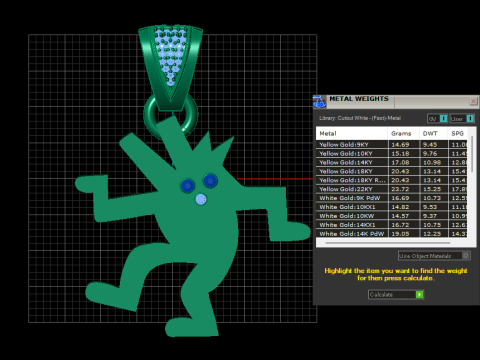Select the Yellow Gold:18KY R... row
The height and width of the screenshot is (360, 480).
[392, 180]
